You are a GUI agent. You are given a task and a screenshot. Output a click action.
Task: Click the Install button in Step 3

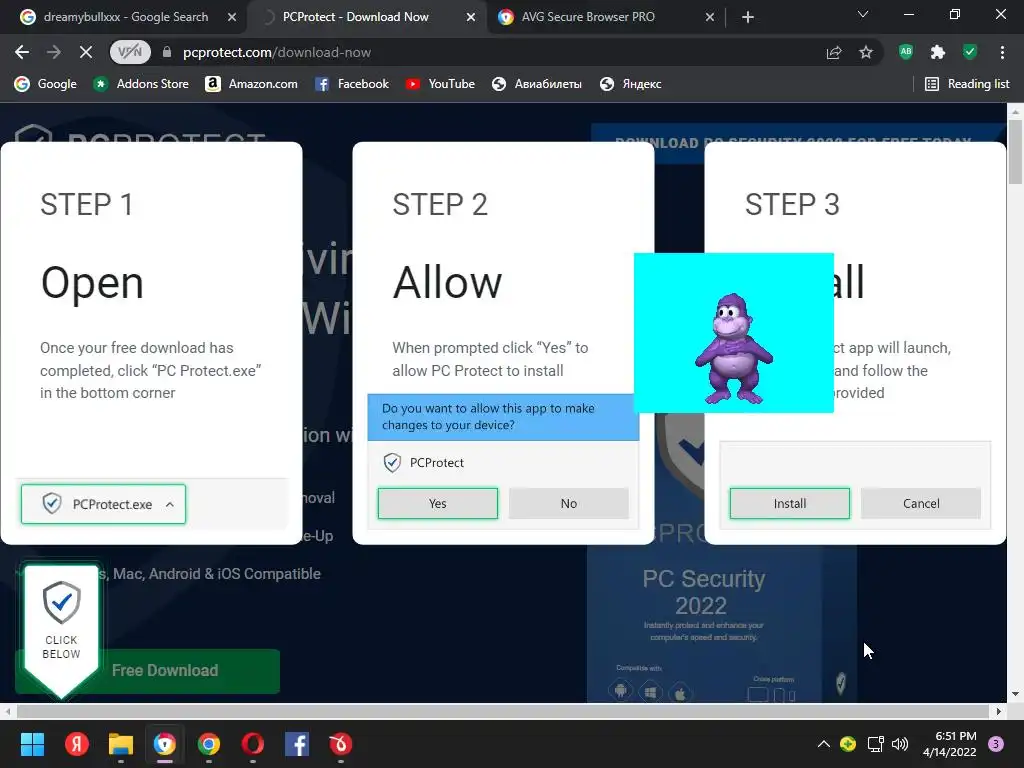point(790,504)
